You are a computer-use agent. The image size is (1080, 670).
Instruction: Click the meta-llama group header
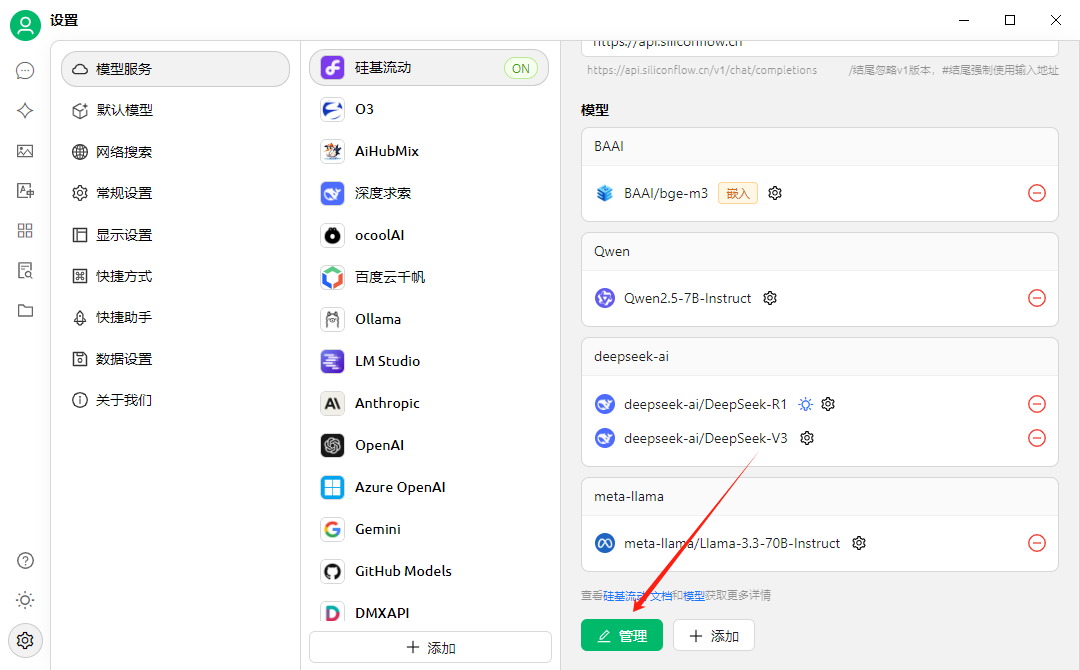[x=820, y=496]
